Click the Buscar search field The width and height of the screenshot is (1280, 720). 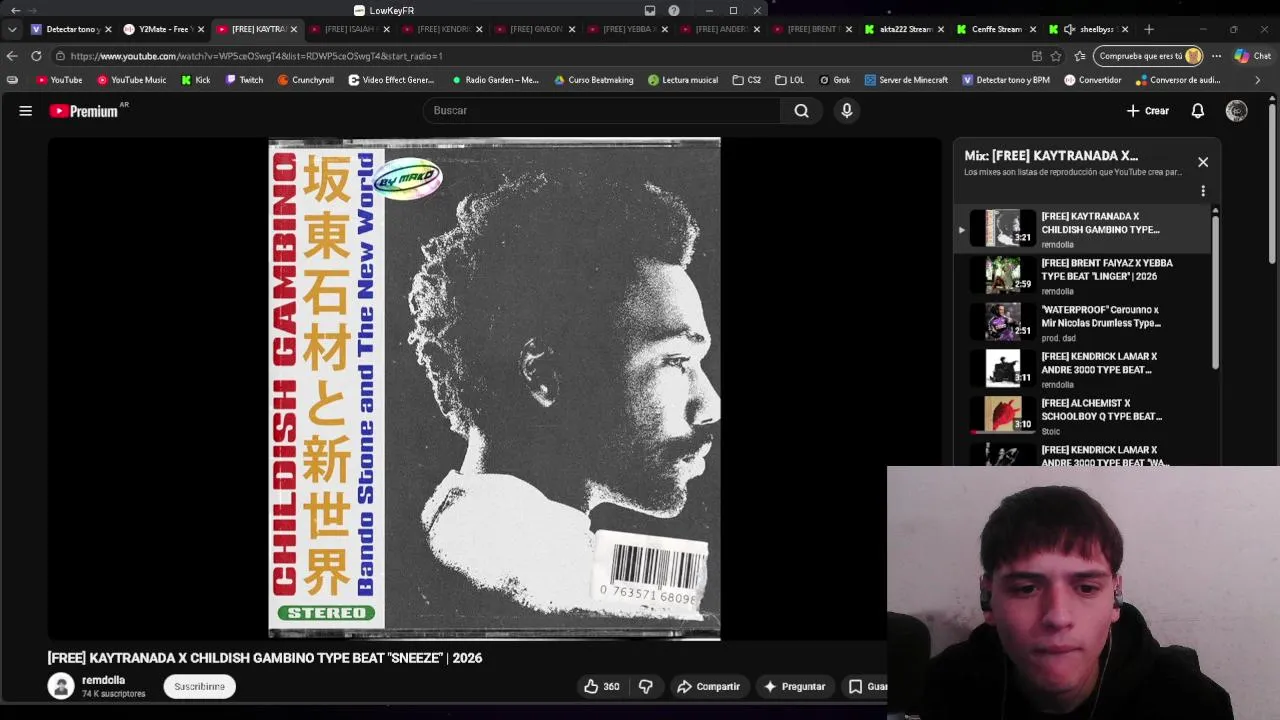pos(602,111)
